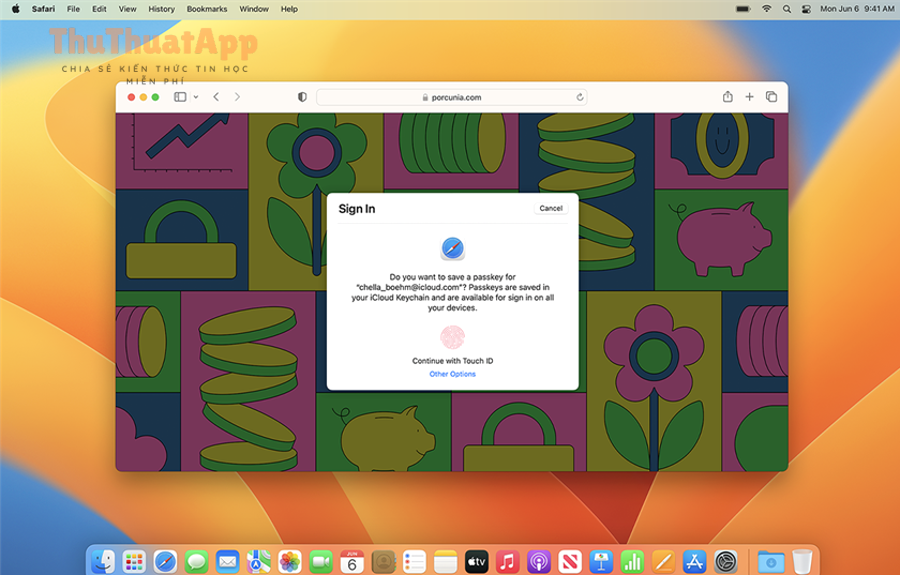This screenshot has width=900, height=575.
Task: Open Calendar from the Dock
Action: (x=352, y=561)
